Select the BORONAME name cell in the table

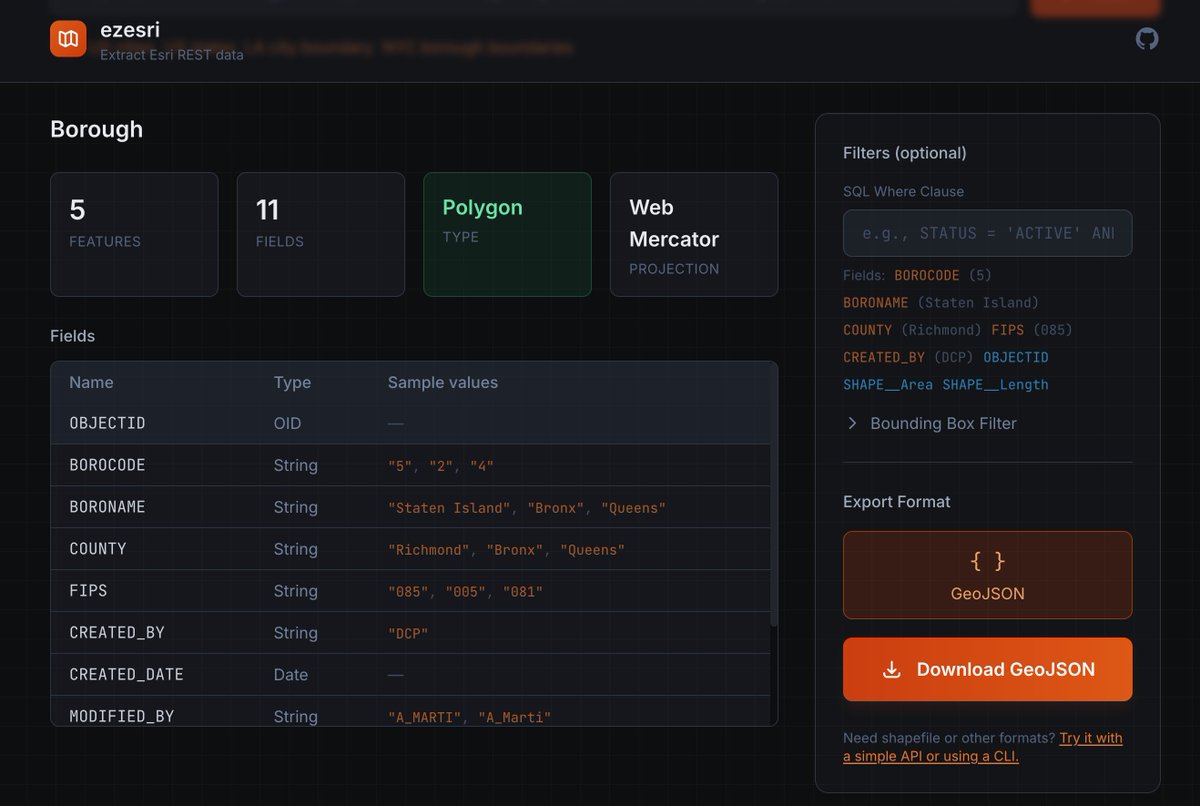pos(107,507)
